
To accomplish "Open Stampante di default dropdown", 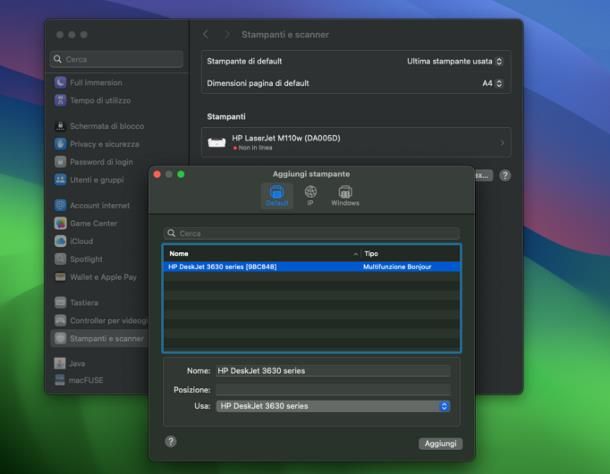I will click(x=455, y=61).
